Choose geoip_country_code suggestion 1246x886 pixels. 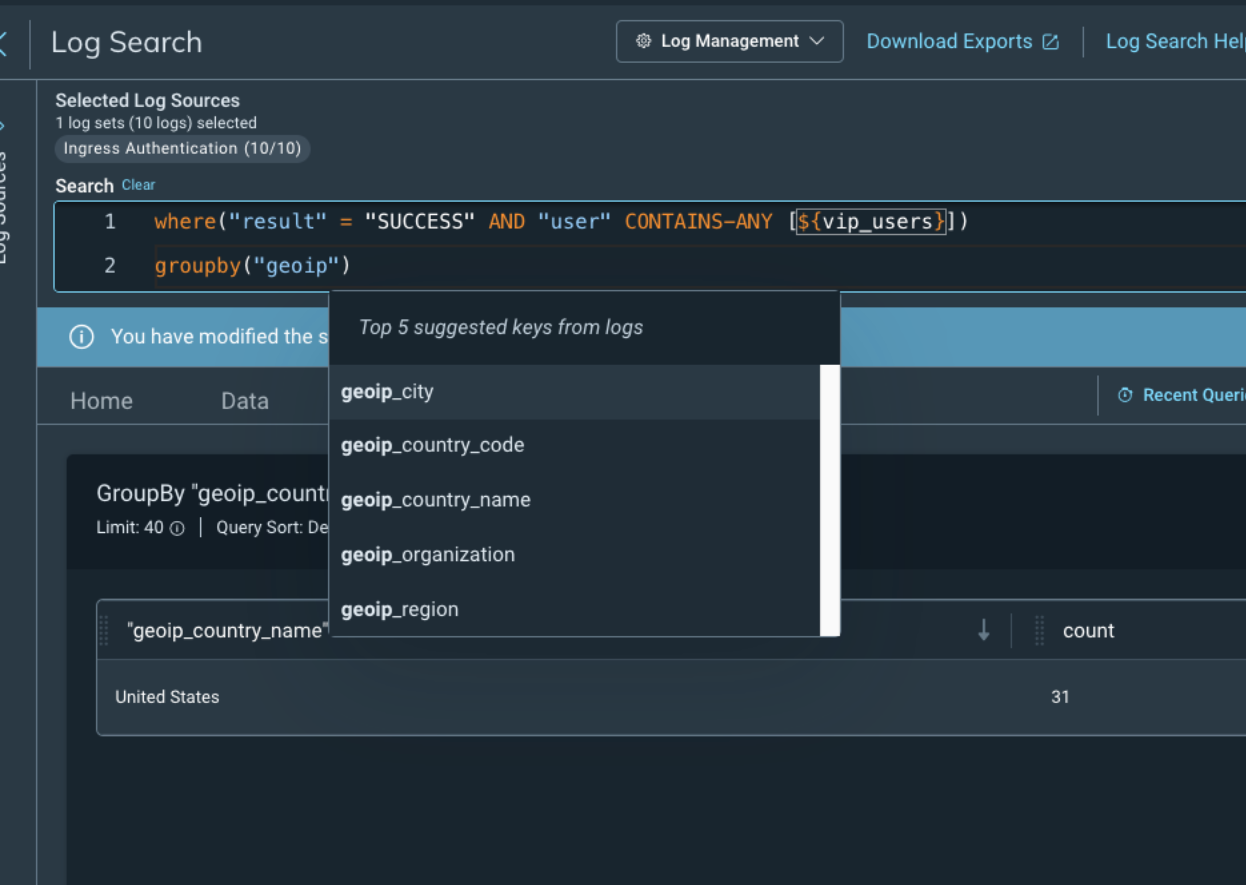432,445
